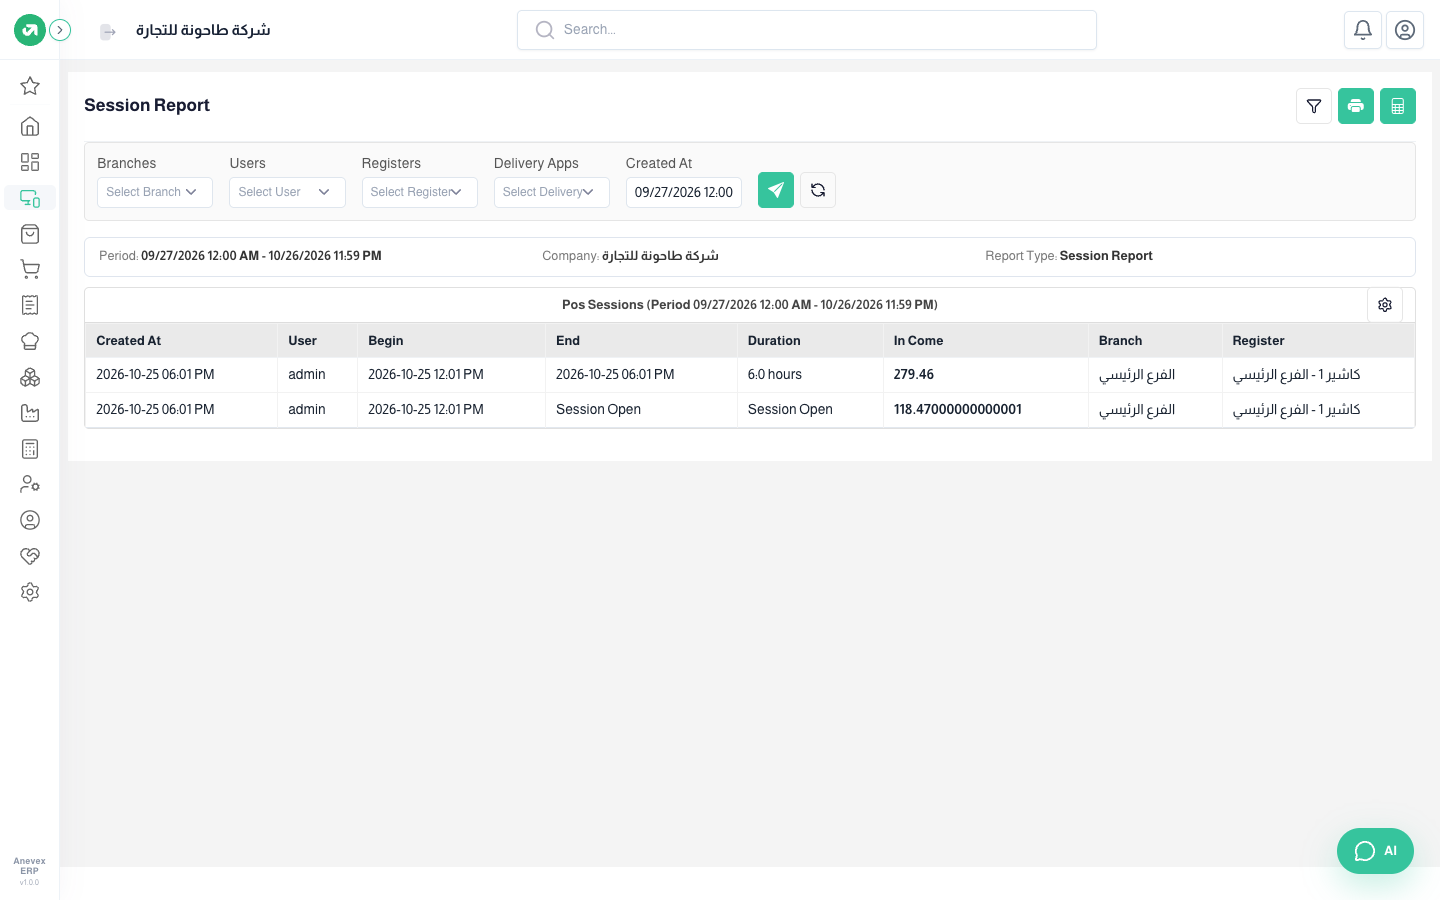Open the shopping bag sidebar icon
Image resolution: width=1440 pixels, height=900 pixels.
point(30,234)
